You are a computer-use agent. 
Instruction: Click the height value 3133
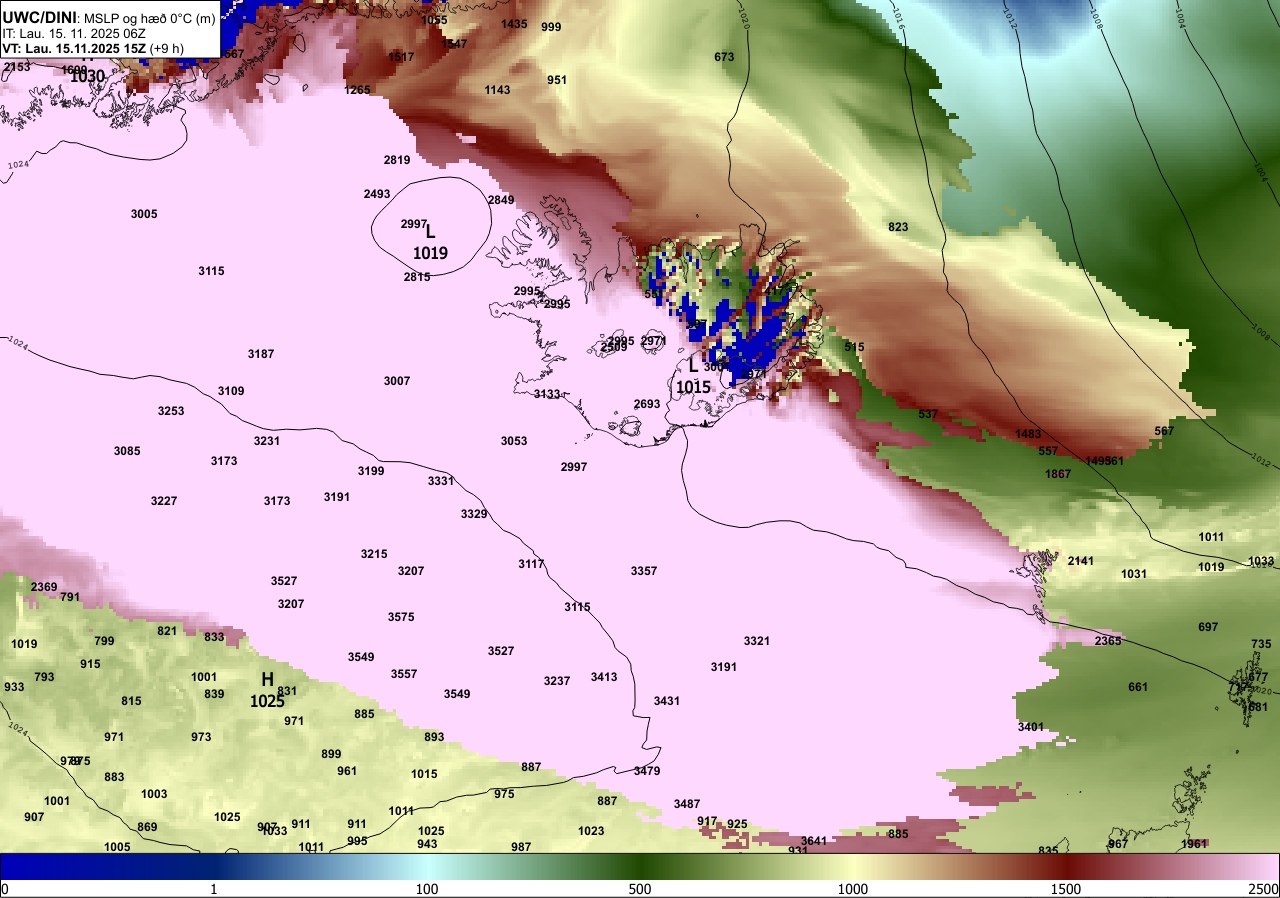click(547, 394)
